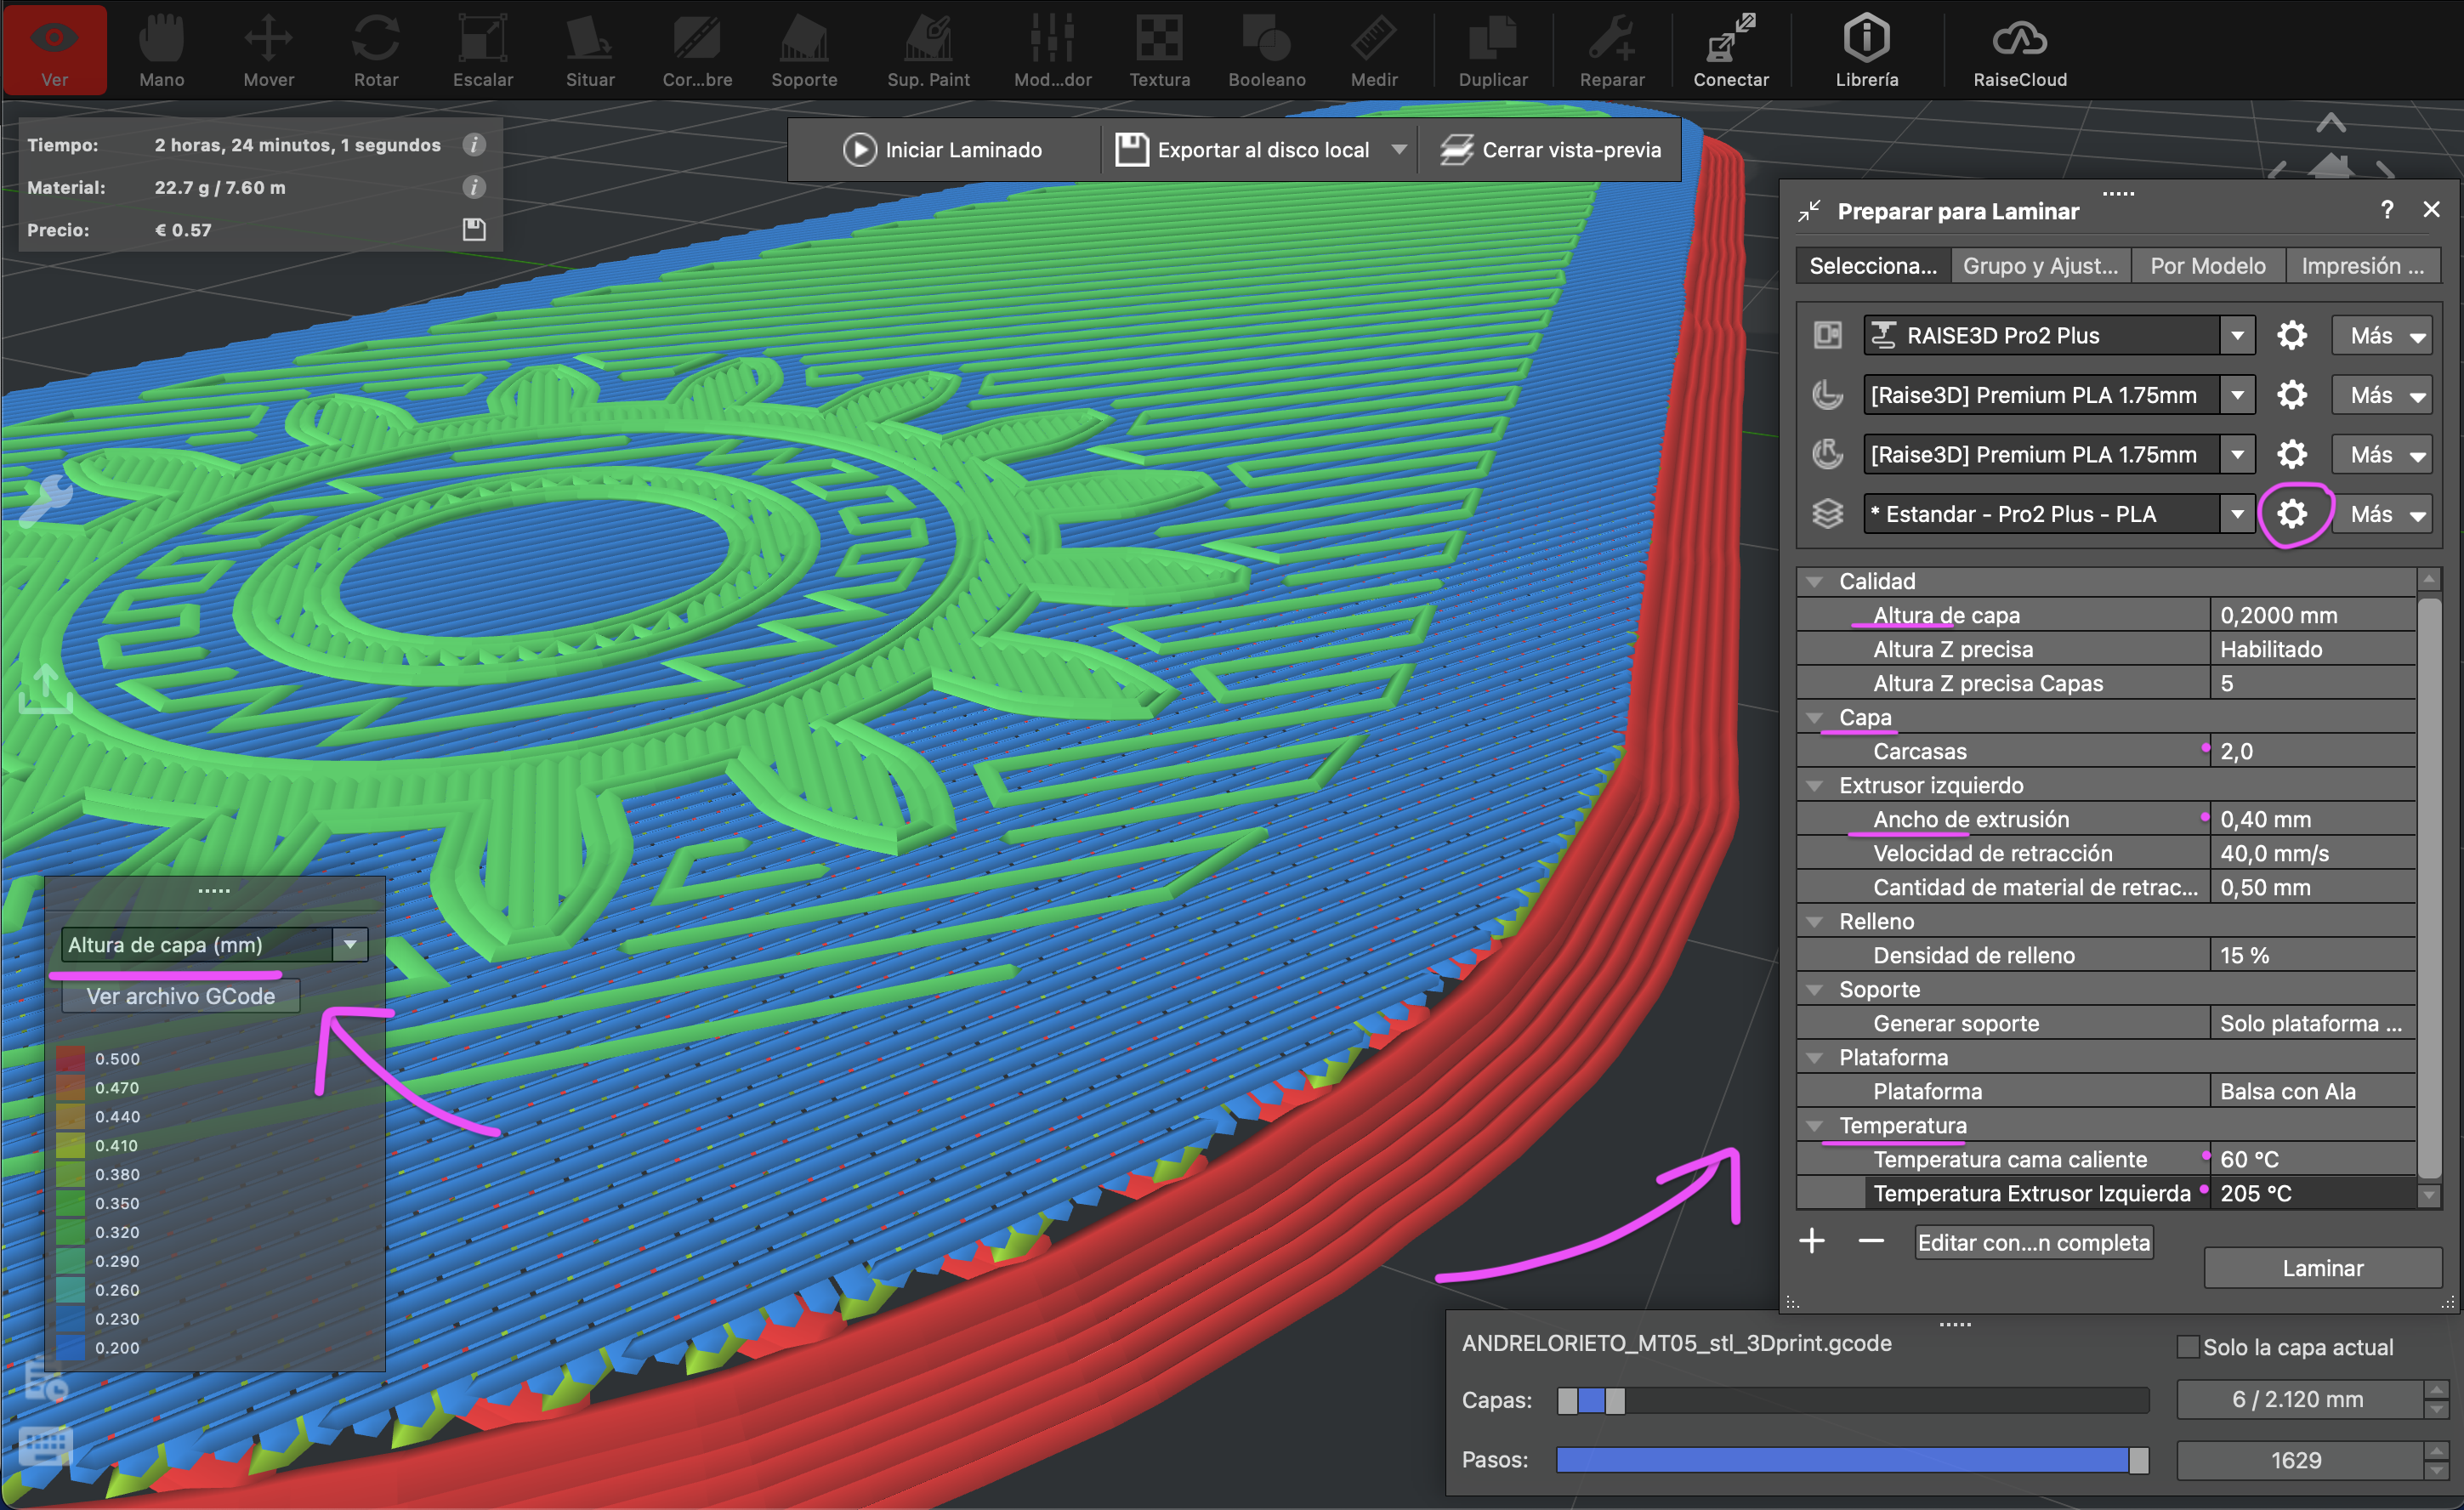
Task: Open the Exportar al disco local dropdown arrow
Action: tap(1399, 150)
